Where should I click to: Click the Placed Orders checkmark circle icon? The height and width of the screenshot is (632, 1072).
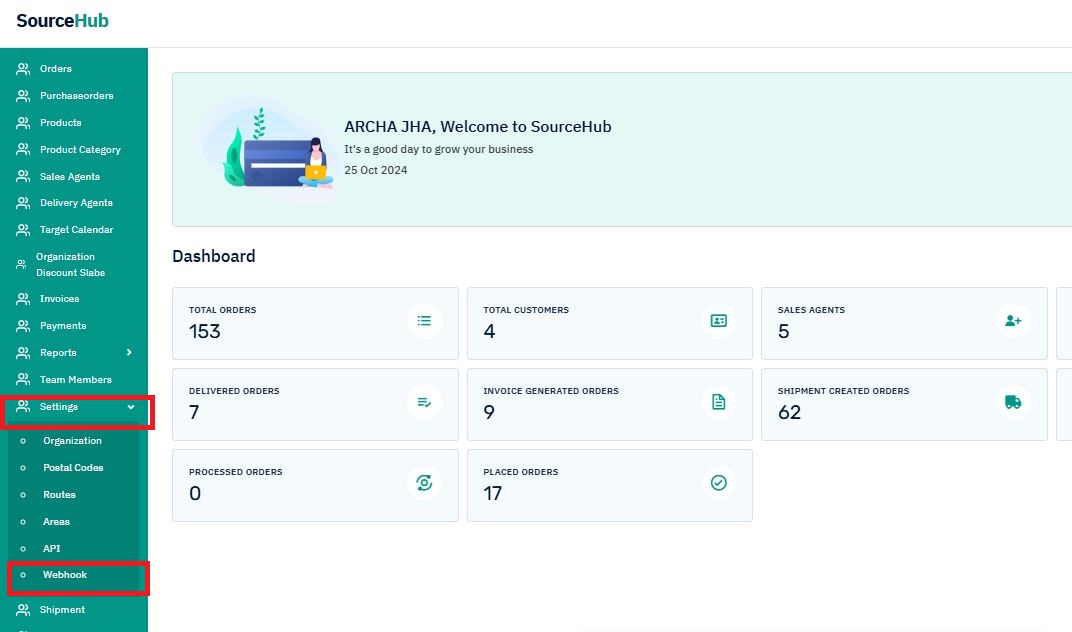[718, 483]
